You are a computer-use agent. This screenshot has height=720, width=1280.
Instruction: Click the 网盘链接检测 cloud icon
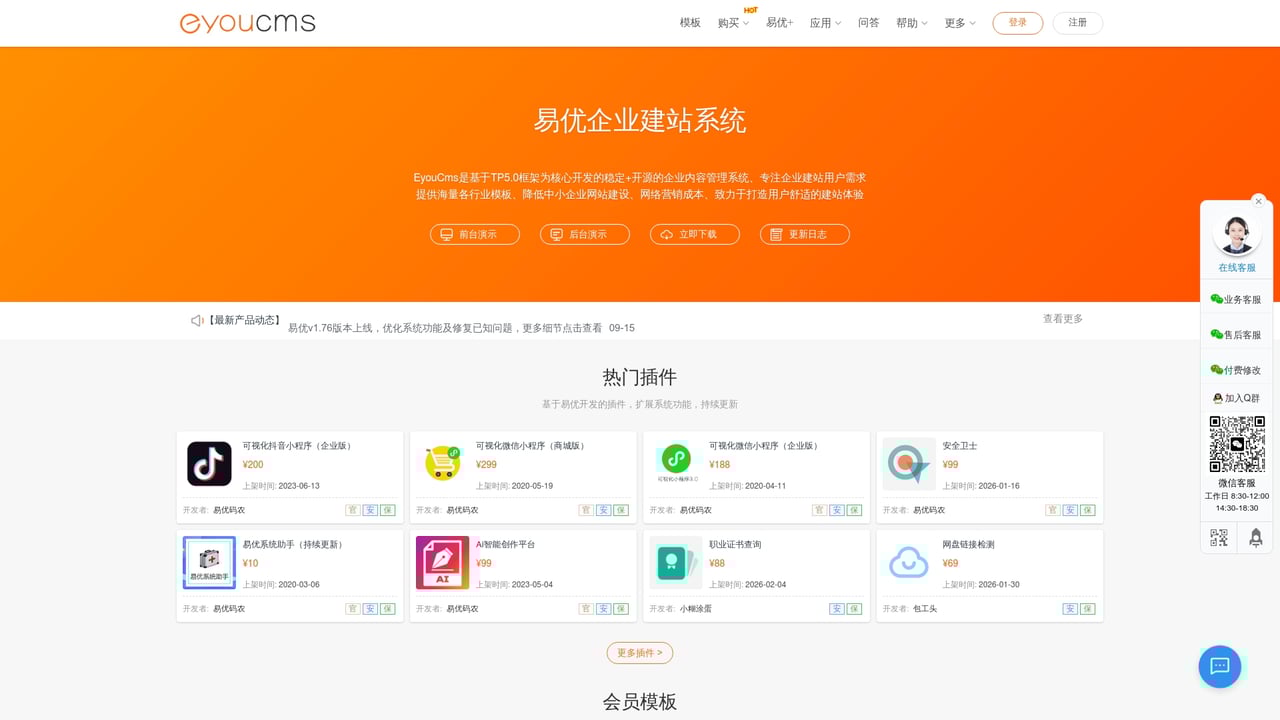[x=909, y=561]
